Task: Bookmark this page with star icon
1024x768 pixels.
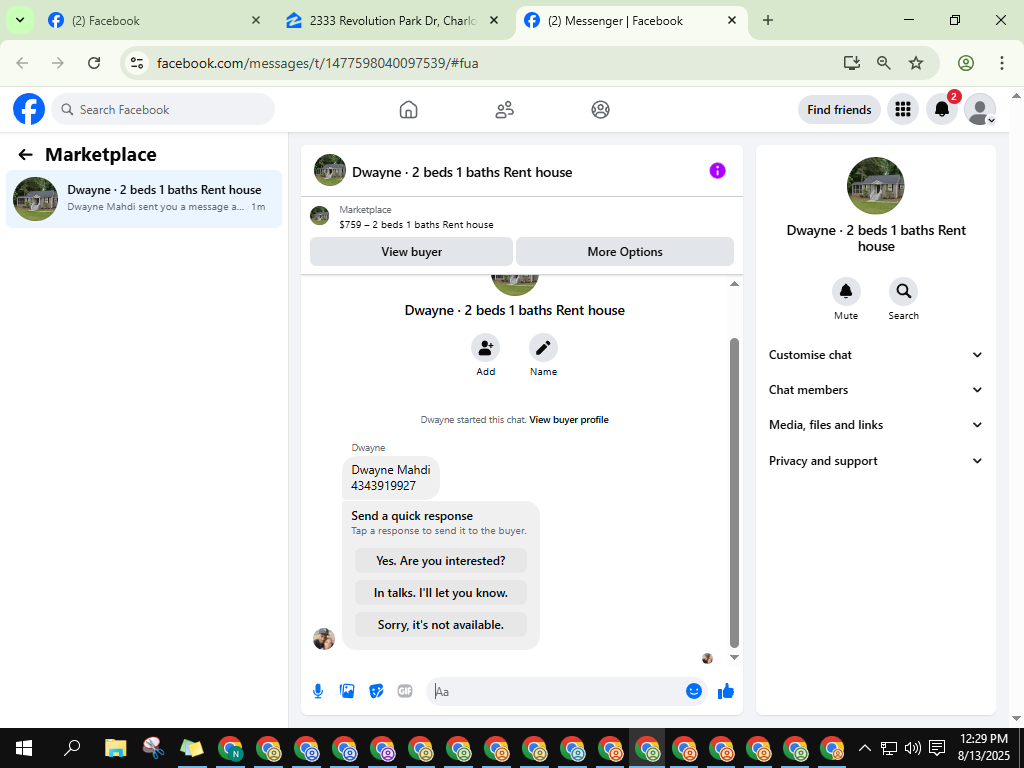Action: coord(916,63)
